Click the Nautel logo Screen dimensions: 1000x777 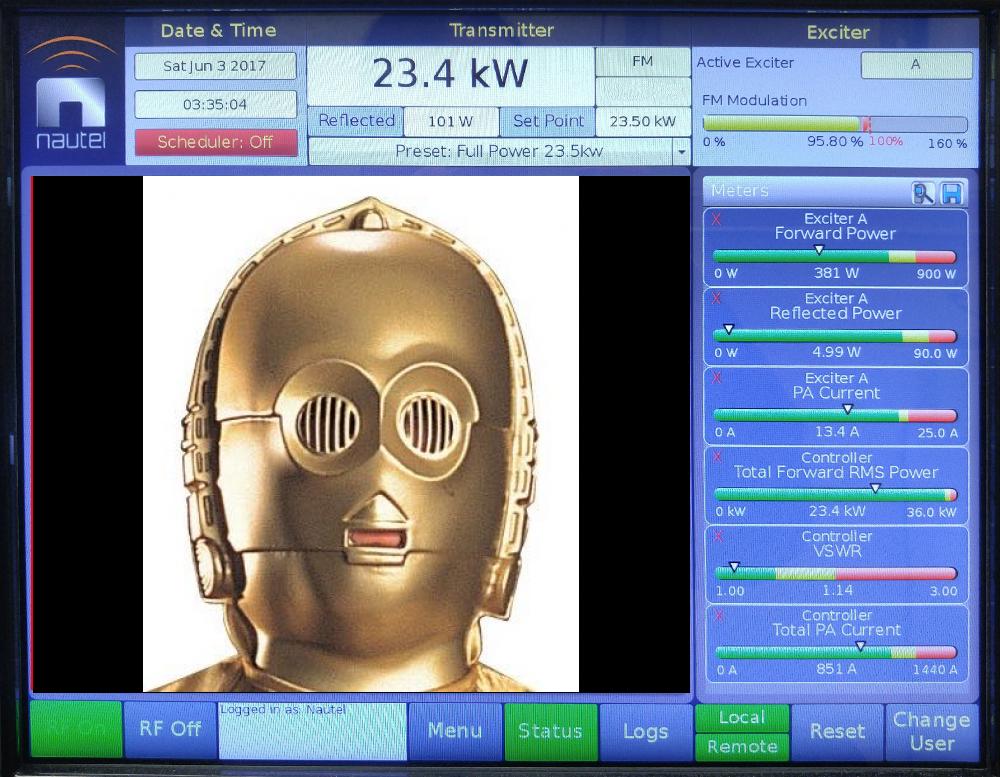point(70,95)
